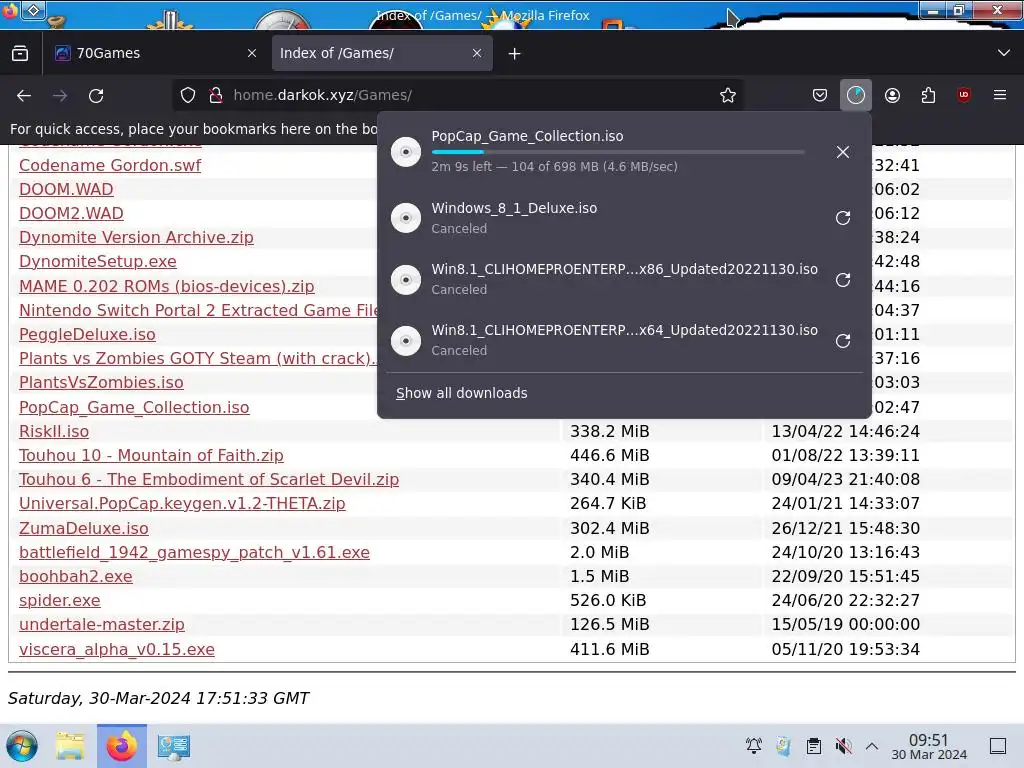Image resolution: width=1024 pixels, height=768 pixels.
Task: Bookmark this page with the star icon
Action: coord(728,95)
